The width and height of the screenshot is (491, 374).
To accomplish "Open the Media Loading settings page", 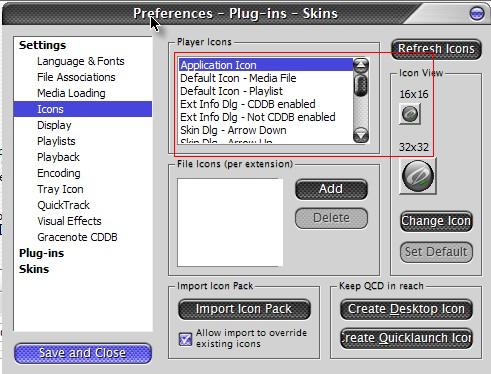I will pyautogui.click(x=71, y=93).
